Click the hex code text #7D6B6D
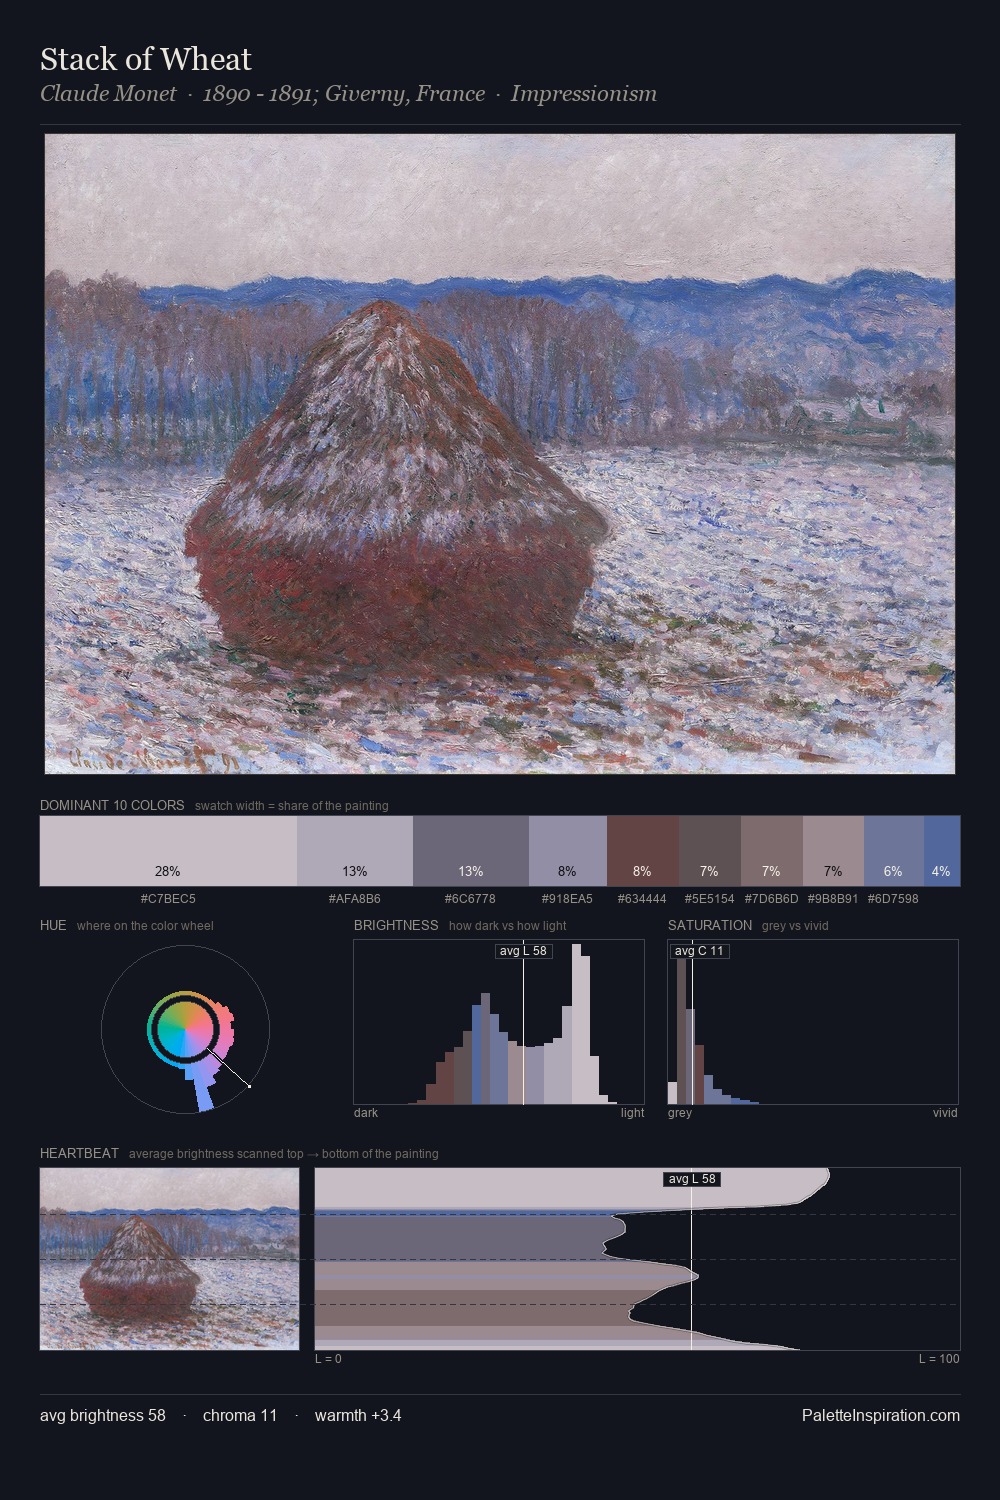 coord(772,899)
